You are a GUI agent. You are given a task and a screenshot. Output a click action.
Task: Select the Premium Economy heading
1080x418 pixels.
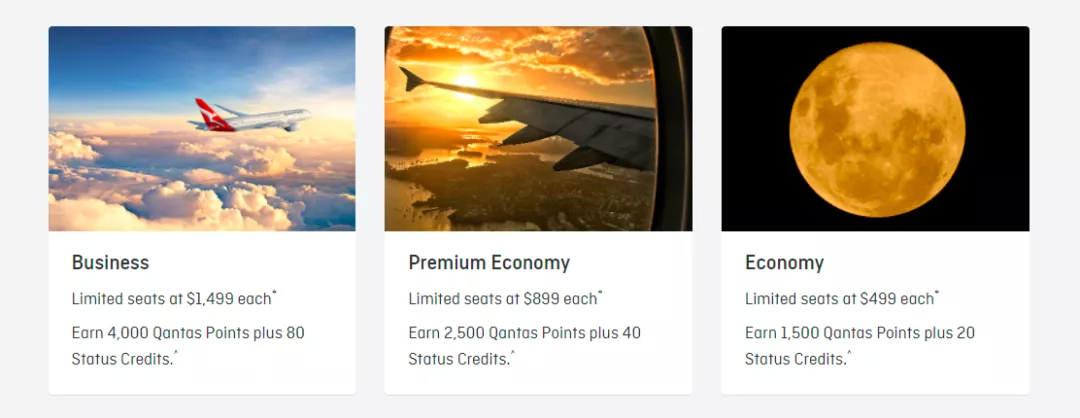(489, 262)
